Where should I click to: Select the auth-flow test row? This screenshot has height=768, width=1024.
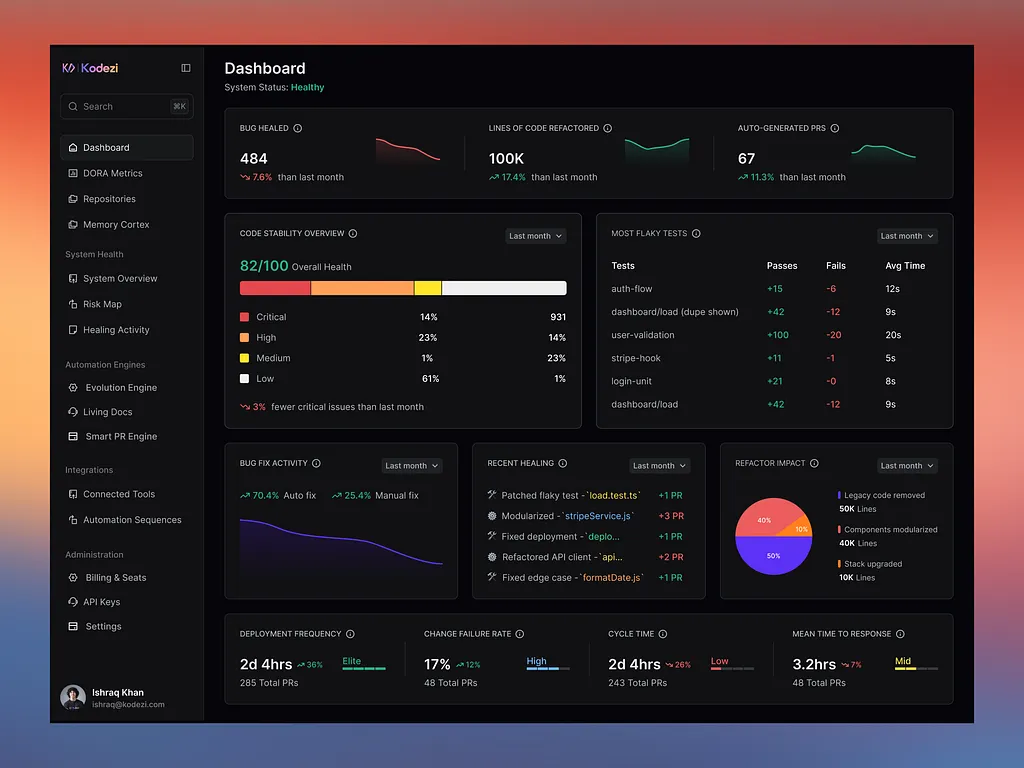pos(774,289)
